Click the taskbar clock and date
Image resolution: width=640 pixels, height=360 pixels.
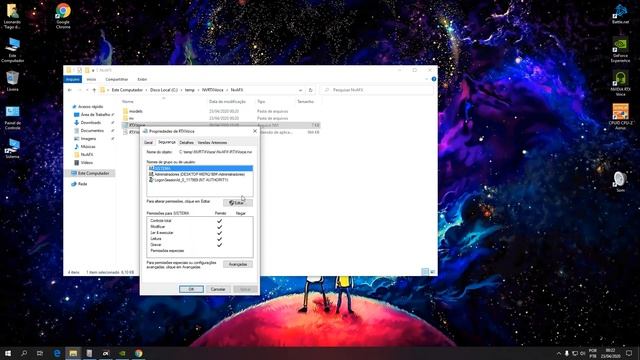611,353
